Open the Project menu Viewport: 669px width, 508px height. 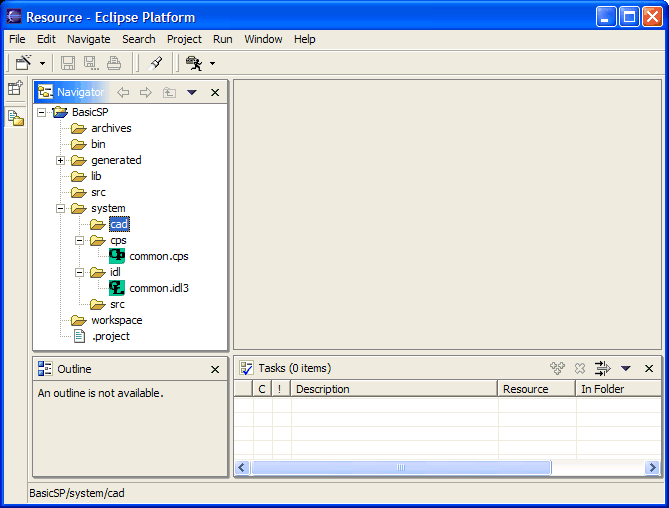[x=184, y=39]
